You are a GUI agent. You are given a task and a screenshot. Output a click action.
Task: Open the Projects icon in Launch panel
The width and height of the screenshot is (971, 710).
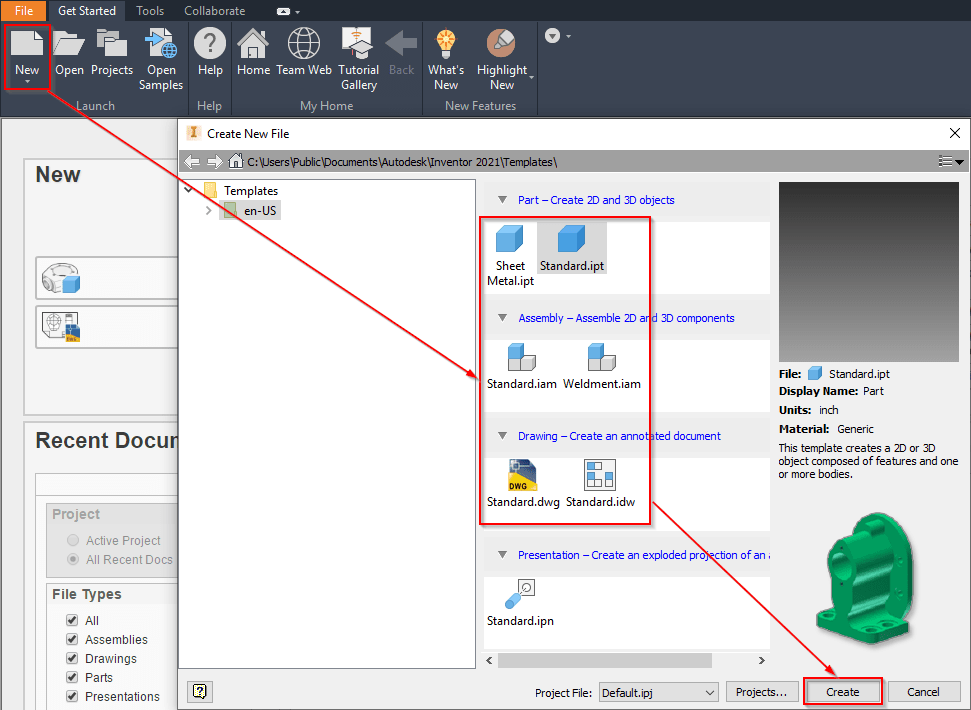tap(111, 45)
